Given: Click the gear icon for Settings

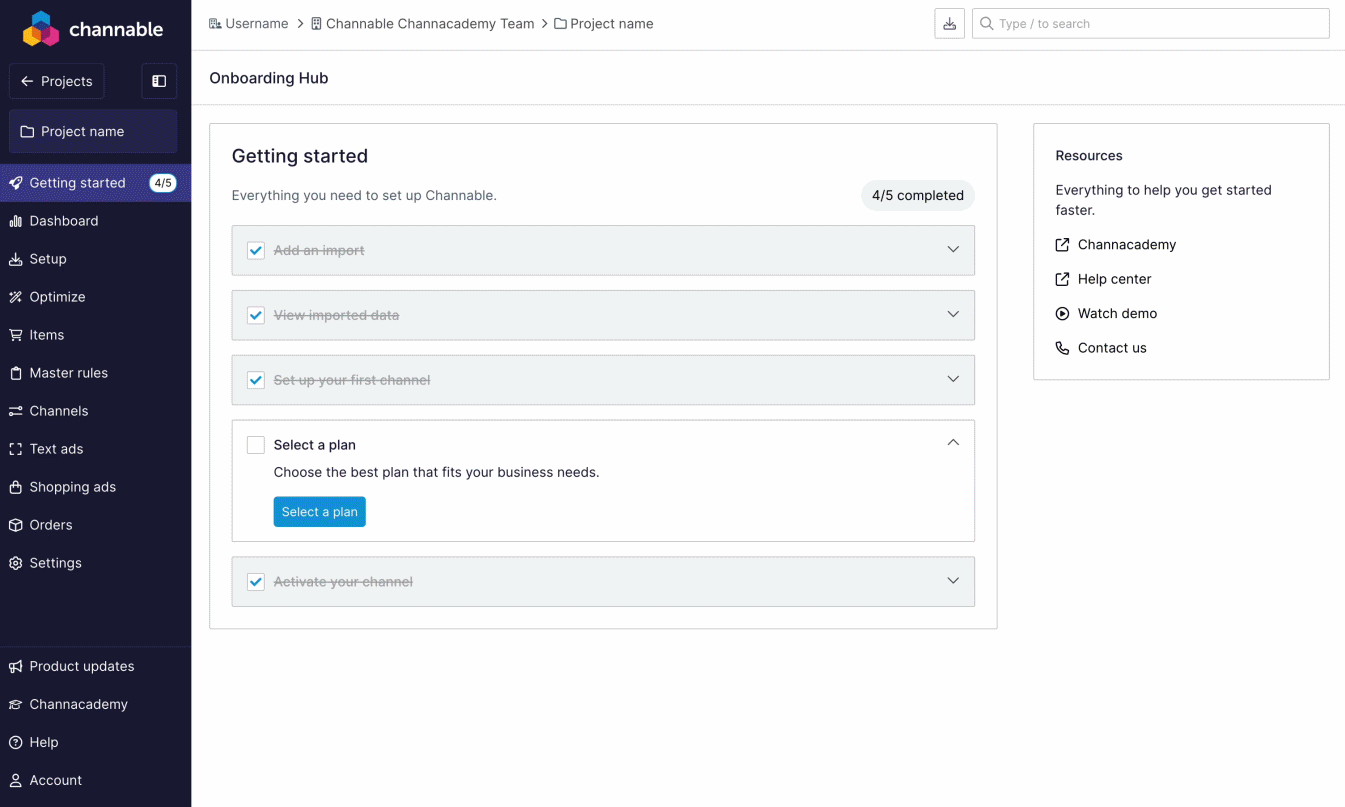Looking at the screenshot, I should coord(15,563).
